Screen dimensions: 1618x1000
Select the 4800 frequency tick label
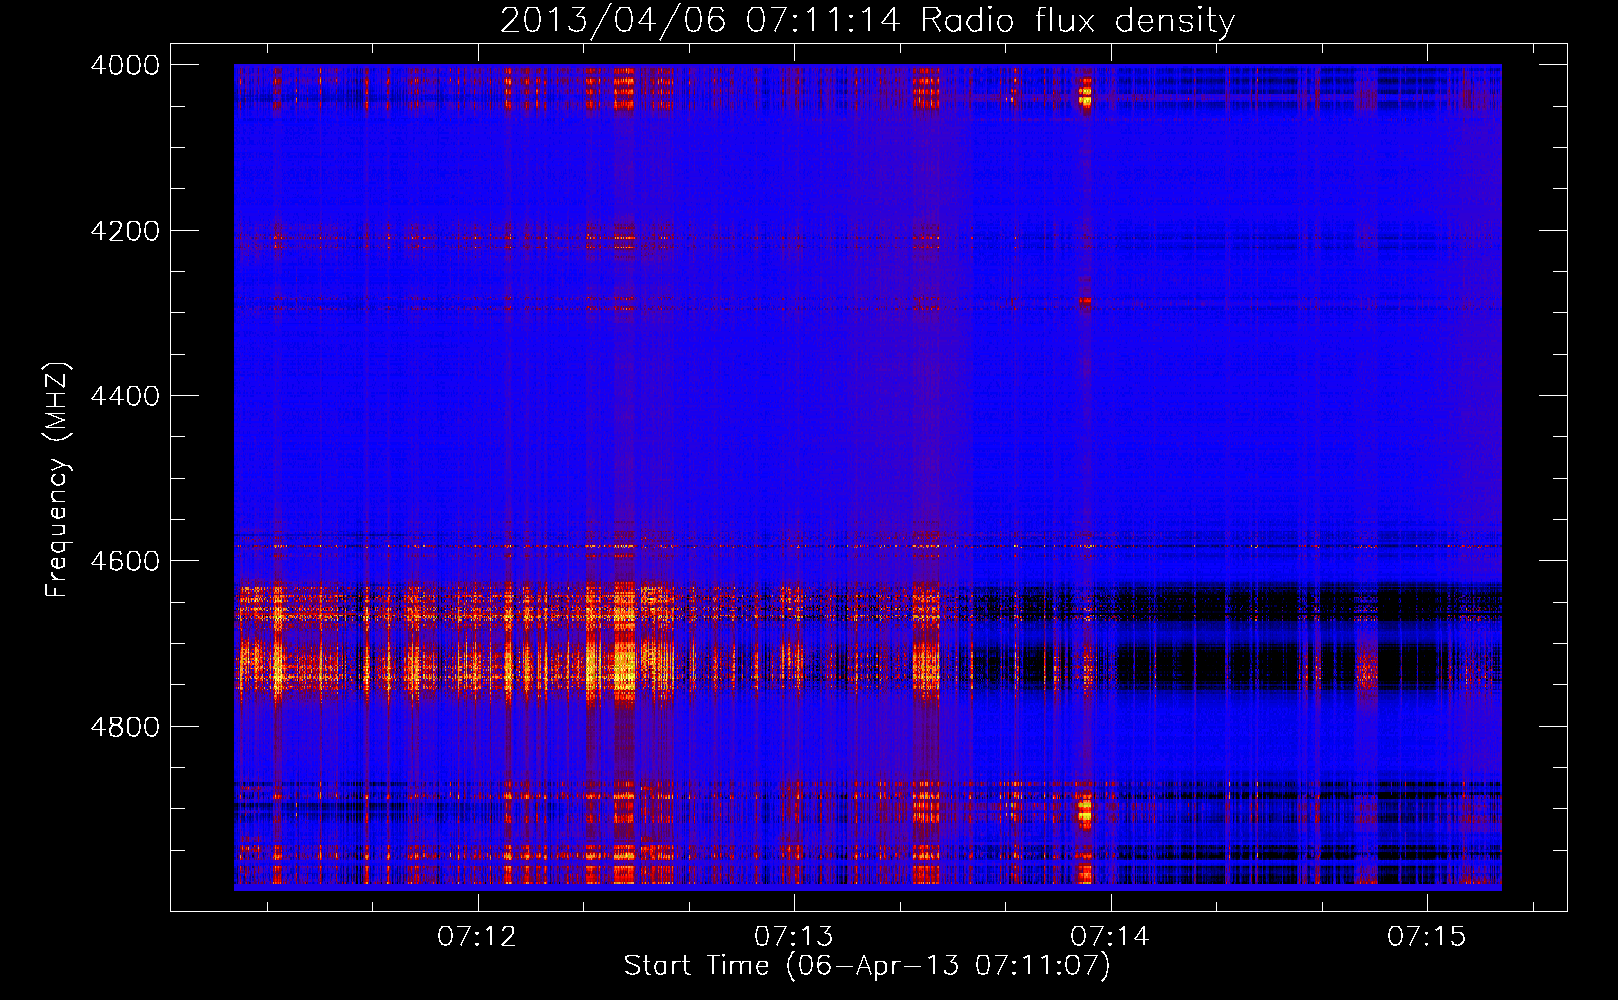(x=125, y=727)
